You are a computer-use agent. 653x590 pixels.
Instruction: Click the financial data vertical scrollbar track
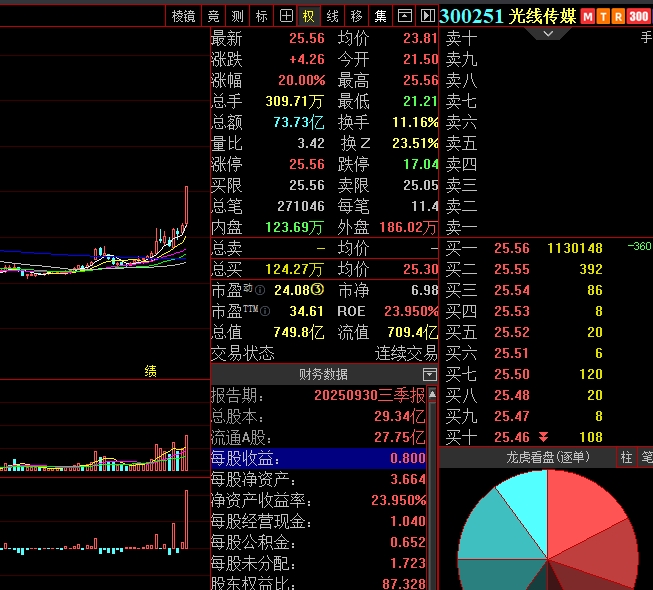pos(432,495)
